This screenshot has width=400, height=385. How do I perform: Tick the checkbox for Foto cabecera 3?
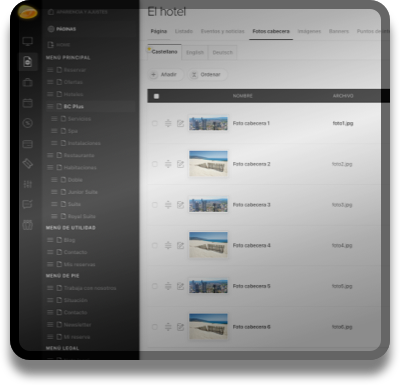pyautogui.click(x=155, y=205)
